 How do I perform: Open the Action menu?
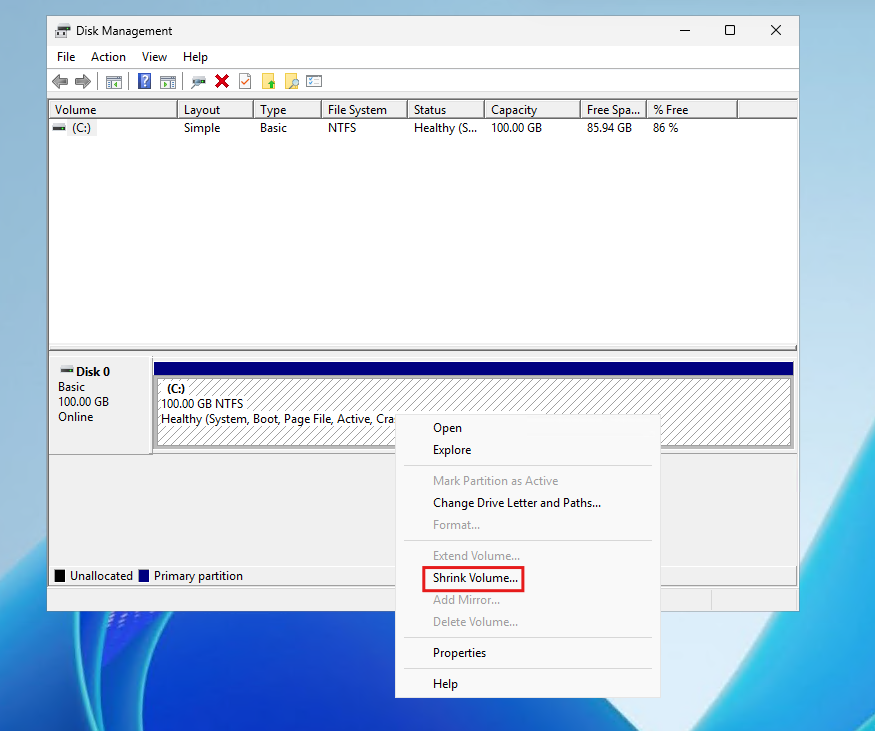coord(108,57)
